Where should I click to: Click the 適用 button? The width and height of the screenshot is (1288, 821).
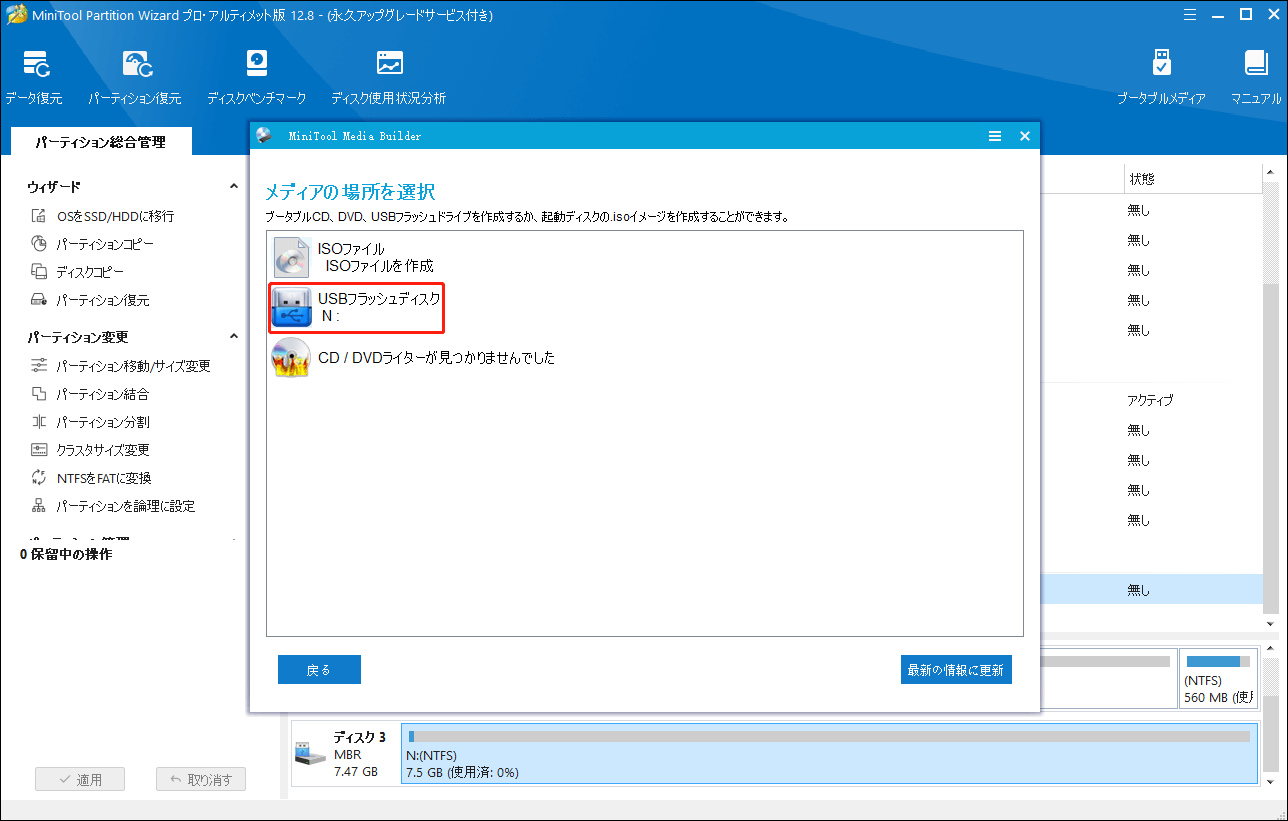(80, 780)
